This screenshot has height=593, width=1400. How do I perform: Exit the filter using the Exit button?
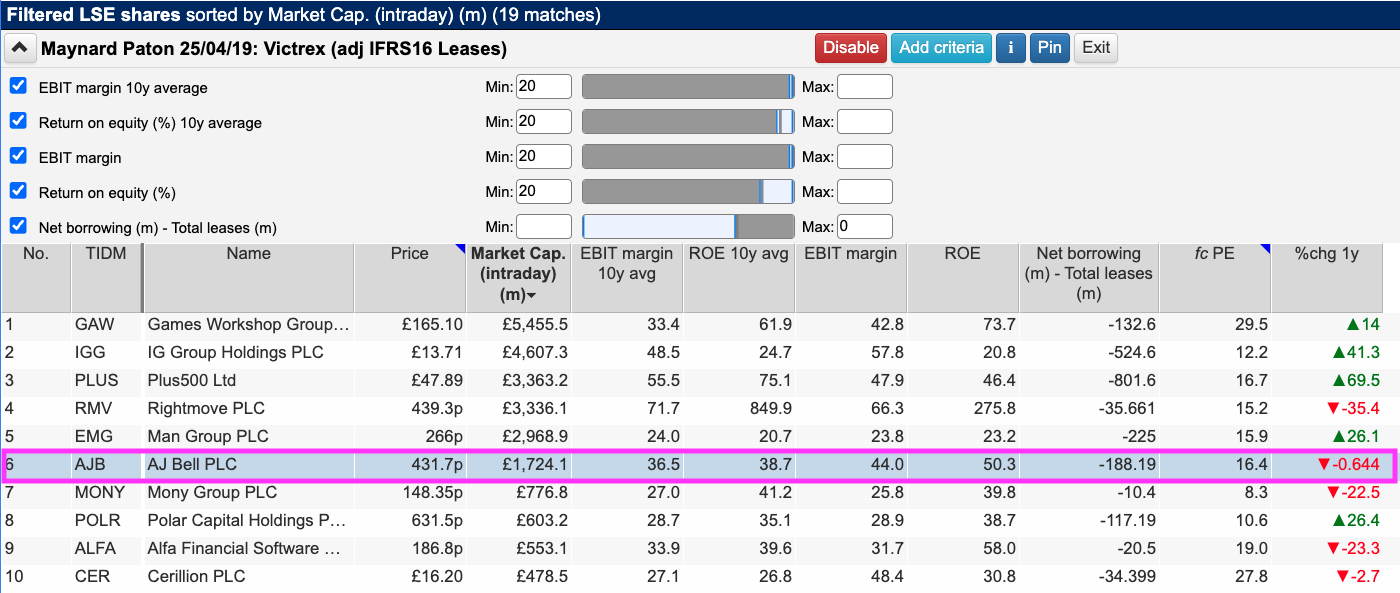(1096, 48)
